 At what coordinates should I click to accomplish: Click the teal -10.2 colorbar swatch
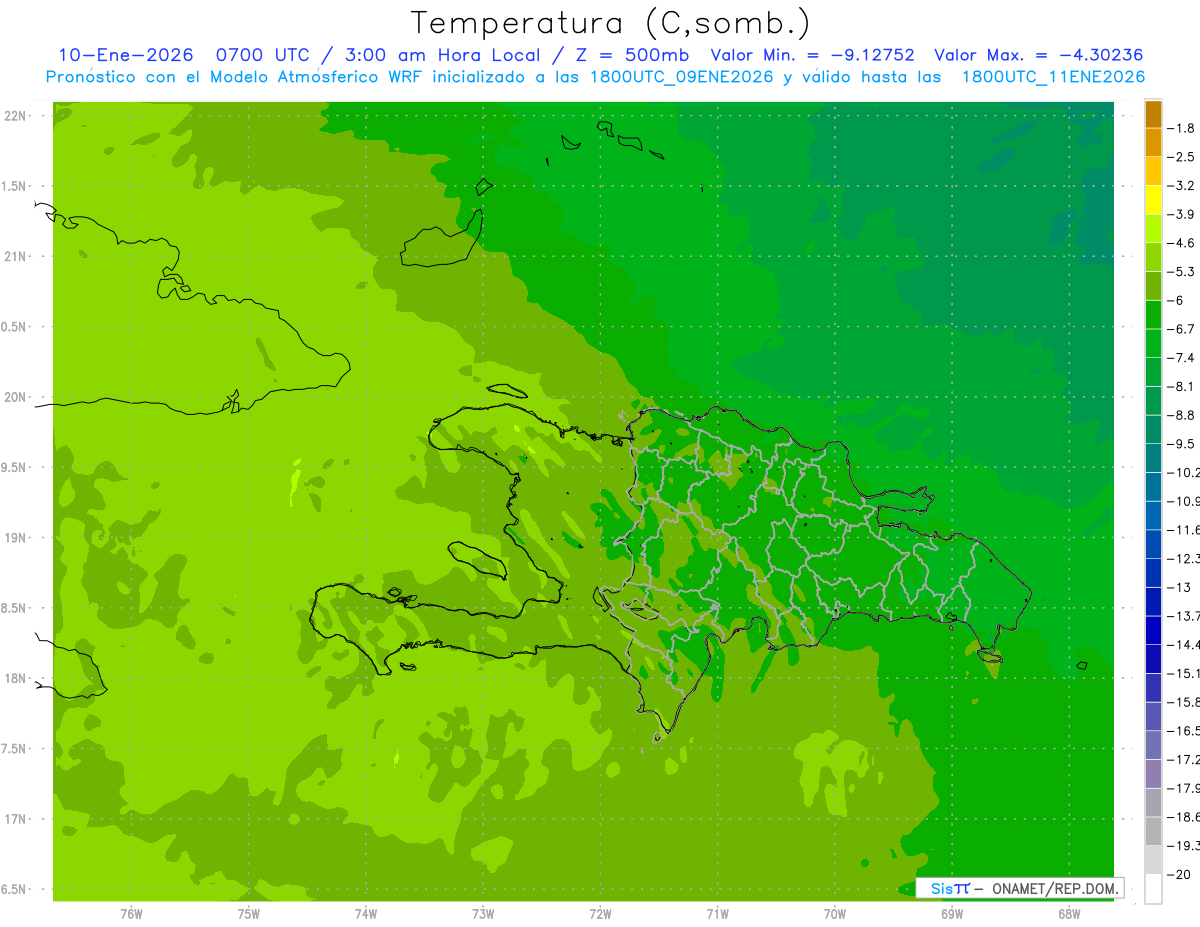1153,458
